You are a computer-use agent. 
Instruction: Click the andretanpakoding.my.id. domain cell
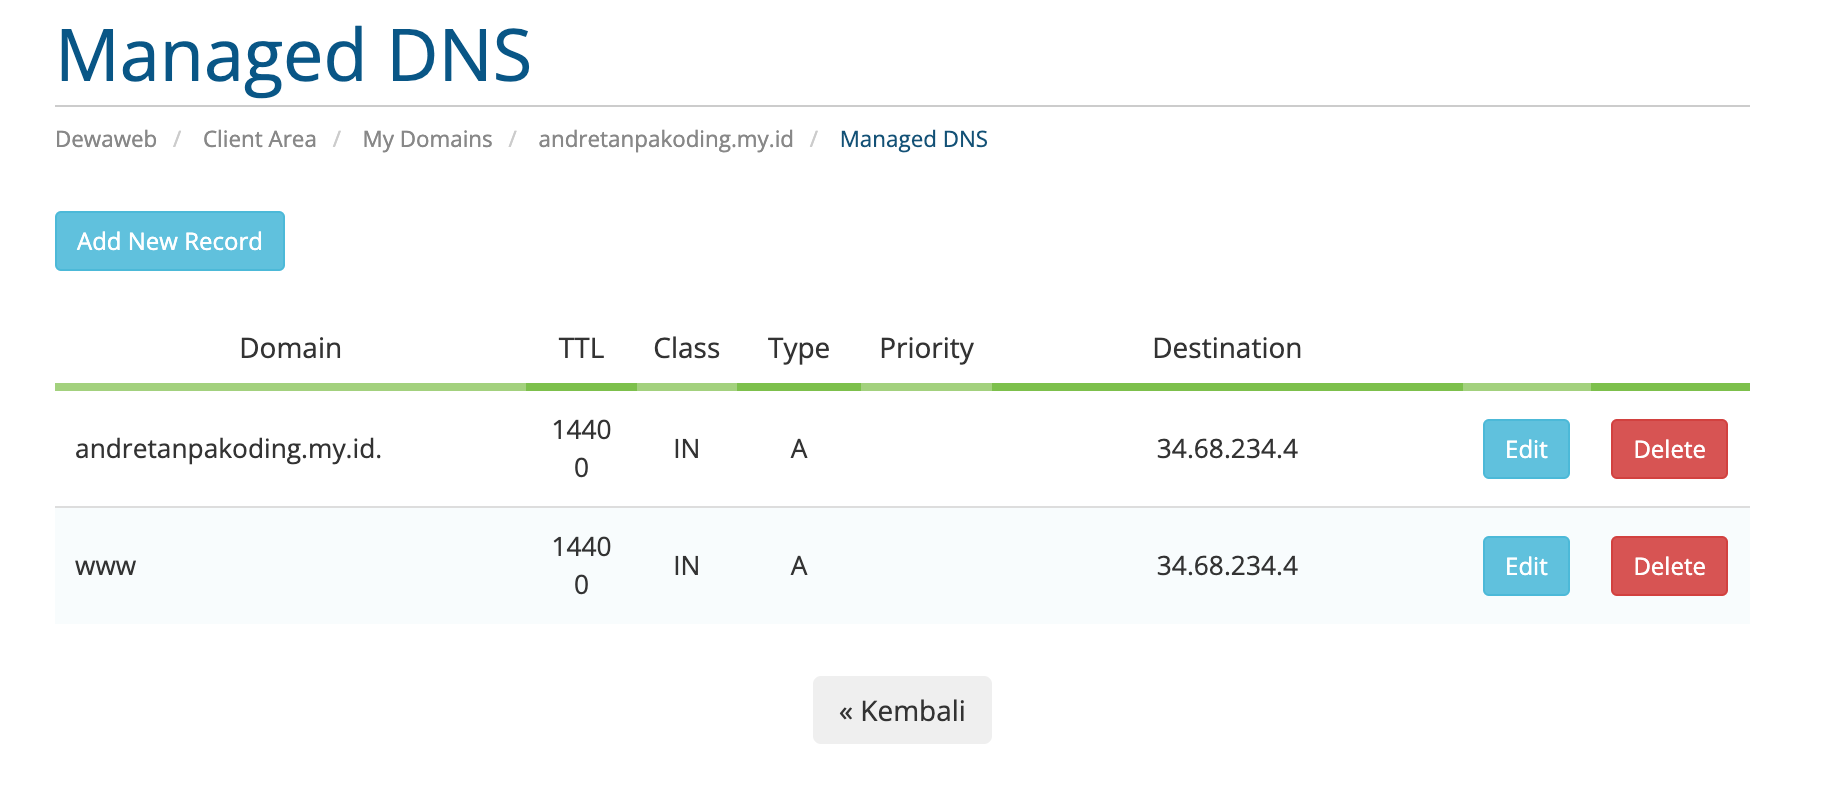[x=228, y=449]
